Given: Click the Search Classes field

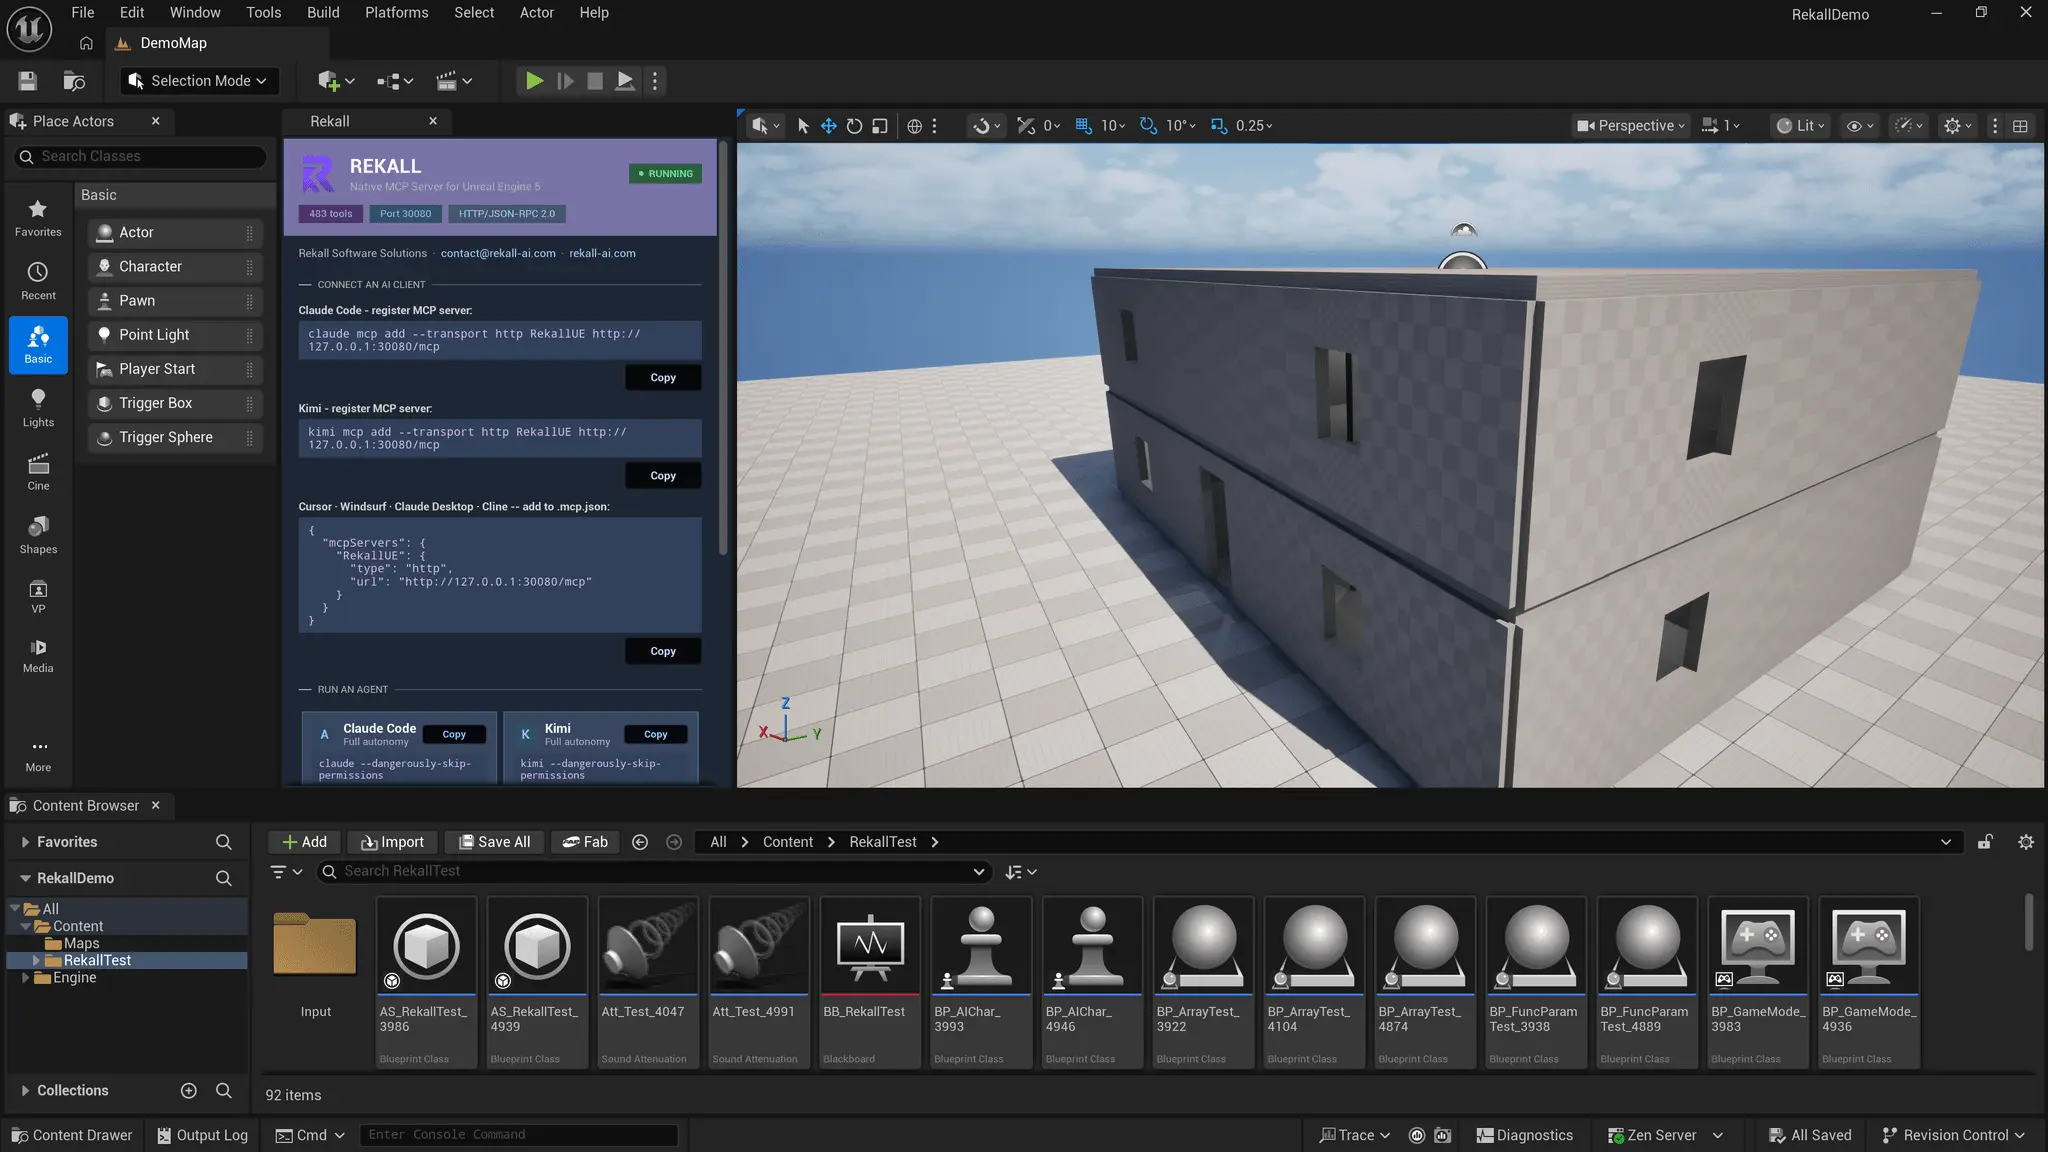Looking at the screenshot, I should tap(140, 156).
